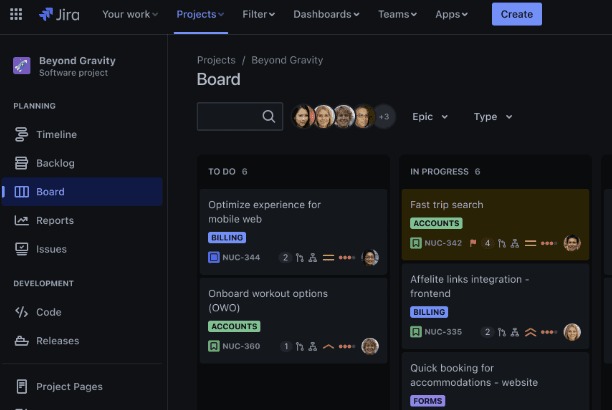Open the Projects menu in top navigation
This screenshot has width=612, height=410.
click(200, 14)
